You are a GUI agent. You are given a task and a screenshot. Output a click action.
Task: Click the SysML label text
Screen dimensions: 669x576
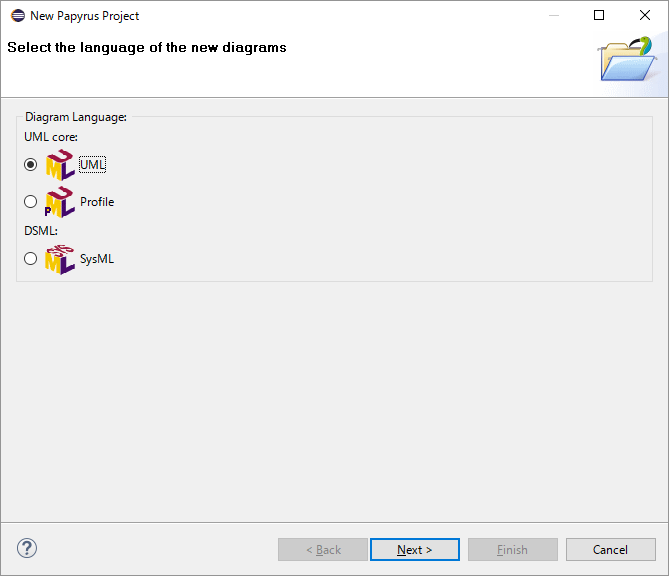pyautogui.click(x=97, y=259)
